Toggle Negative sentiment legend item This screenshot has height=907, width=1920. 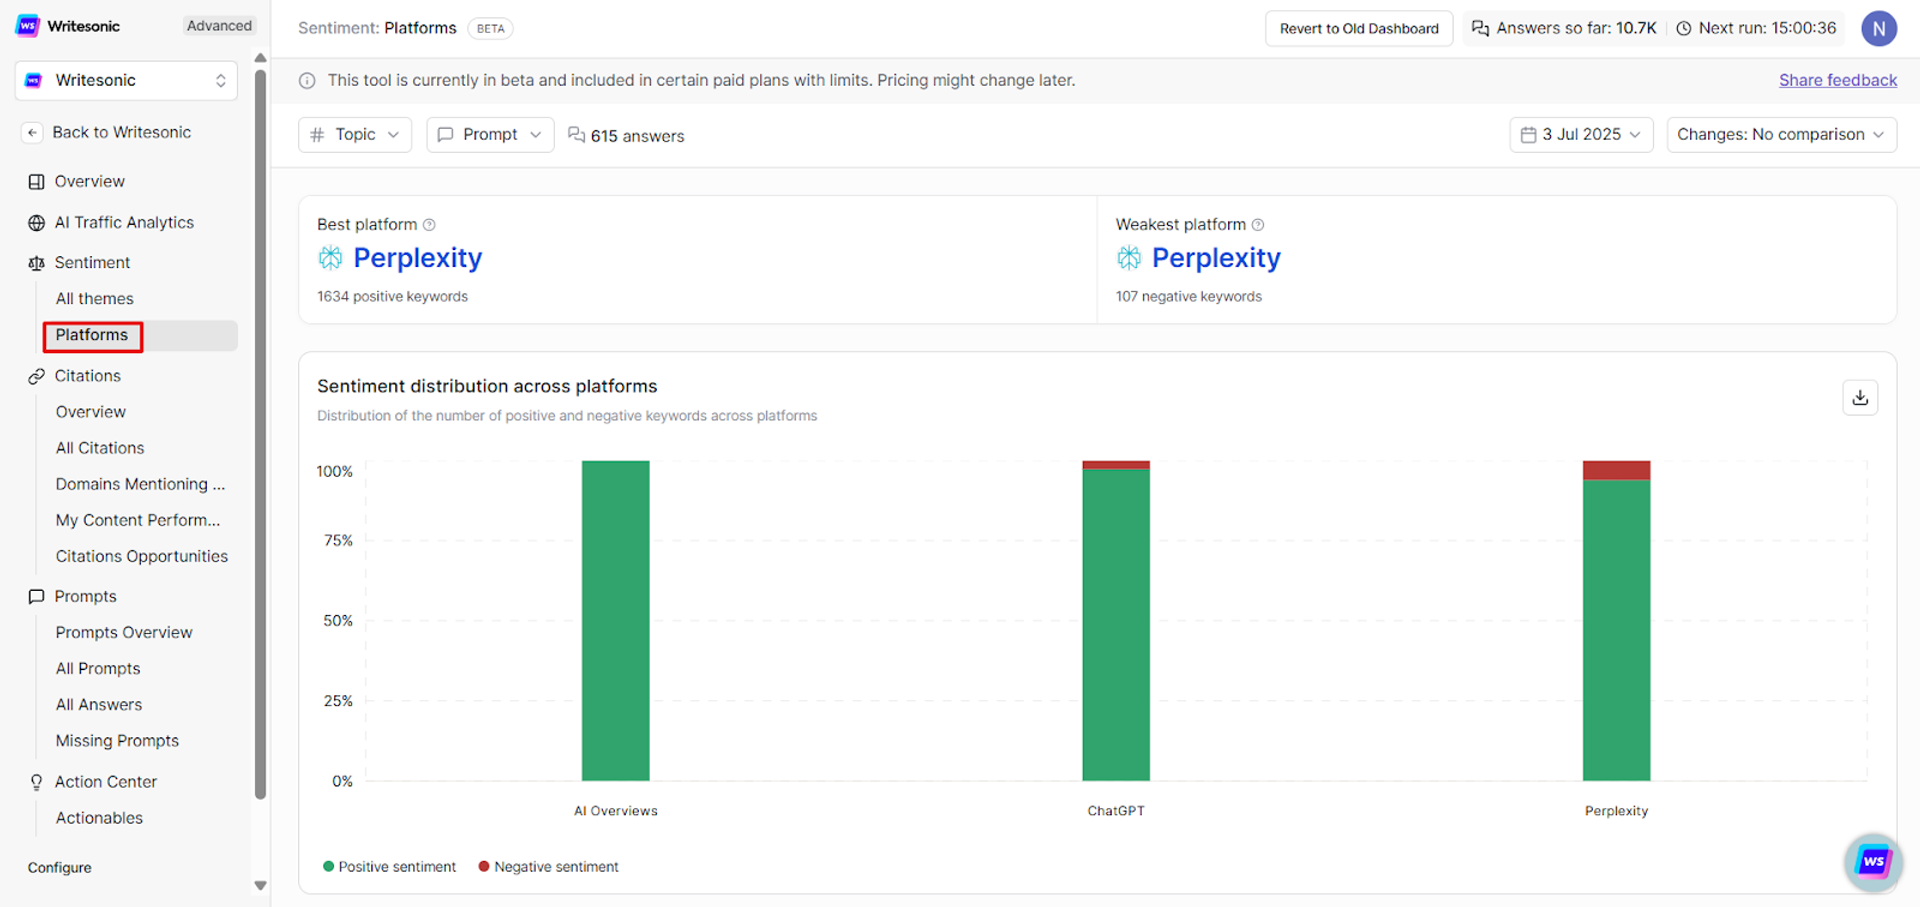coord(548,867)
